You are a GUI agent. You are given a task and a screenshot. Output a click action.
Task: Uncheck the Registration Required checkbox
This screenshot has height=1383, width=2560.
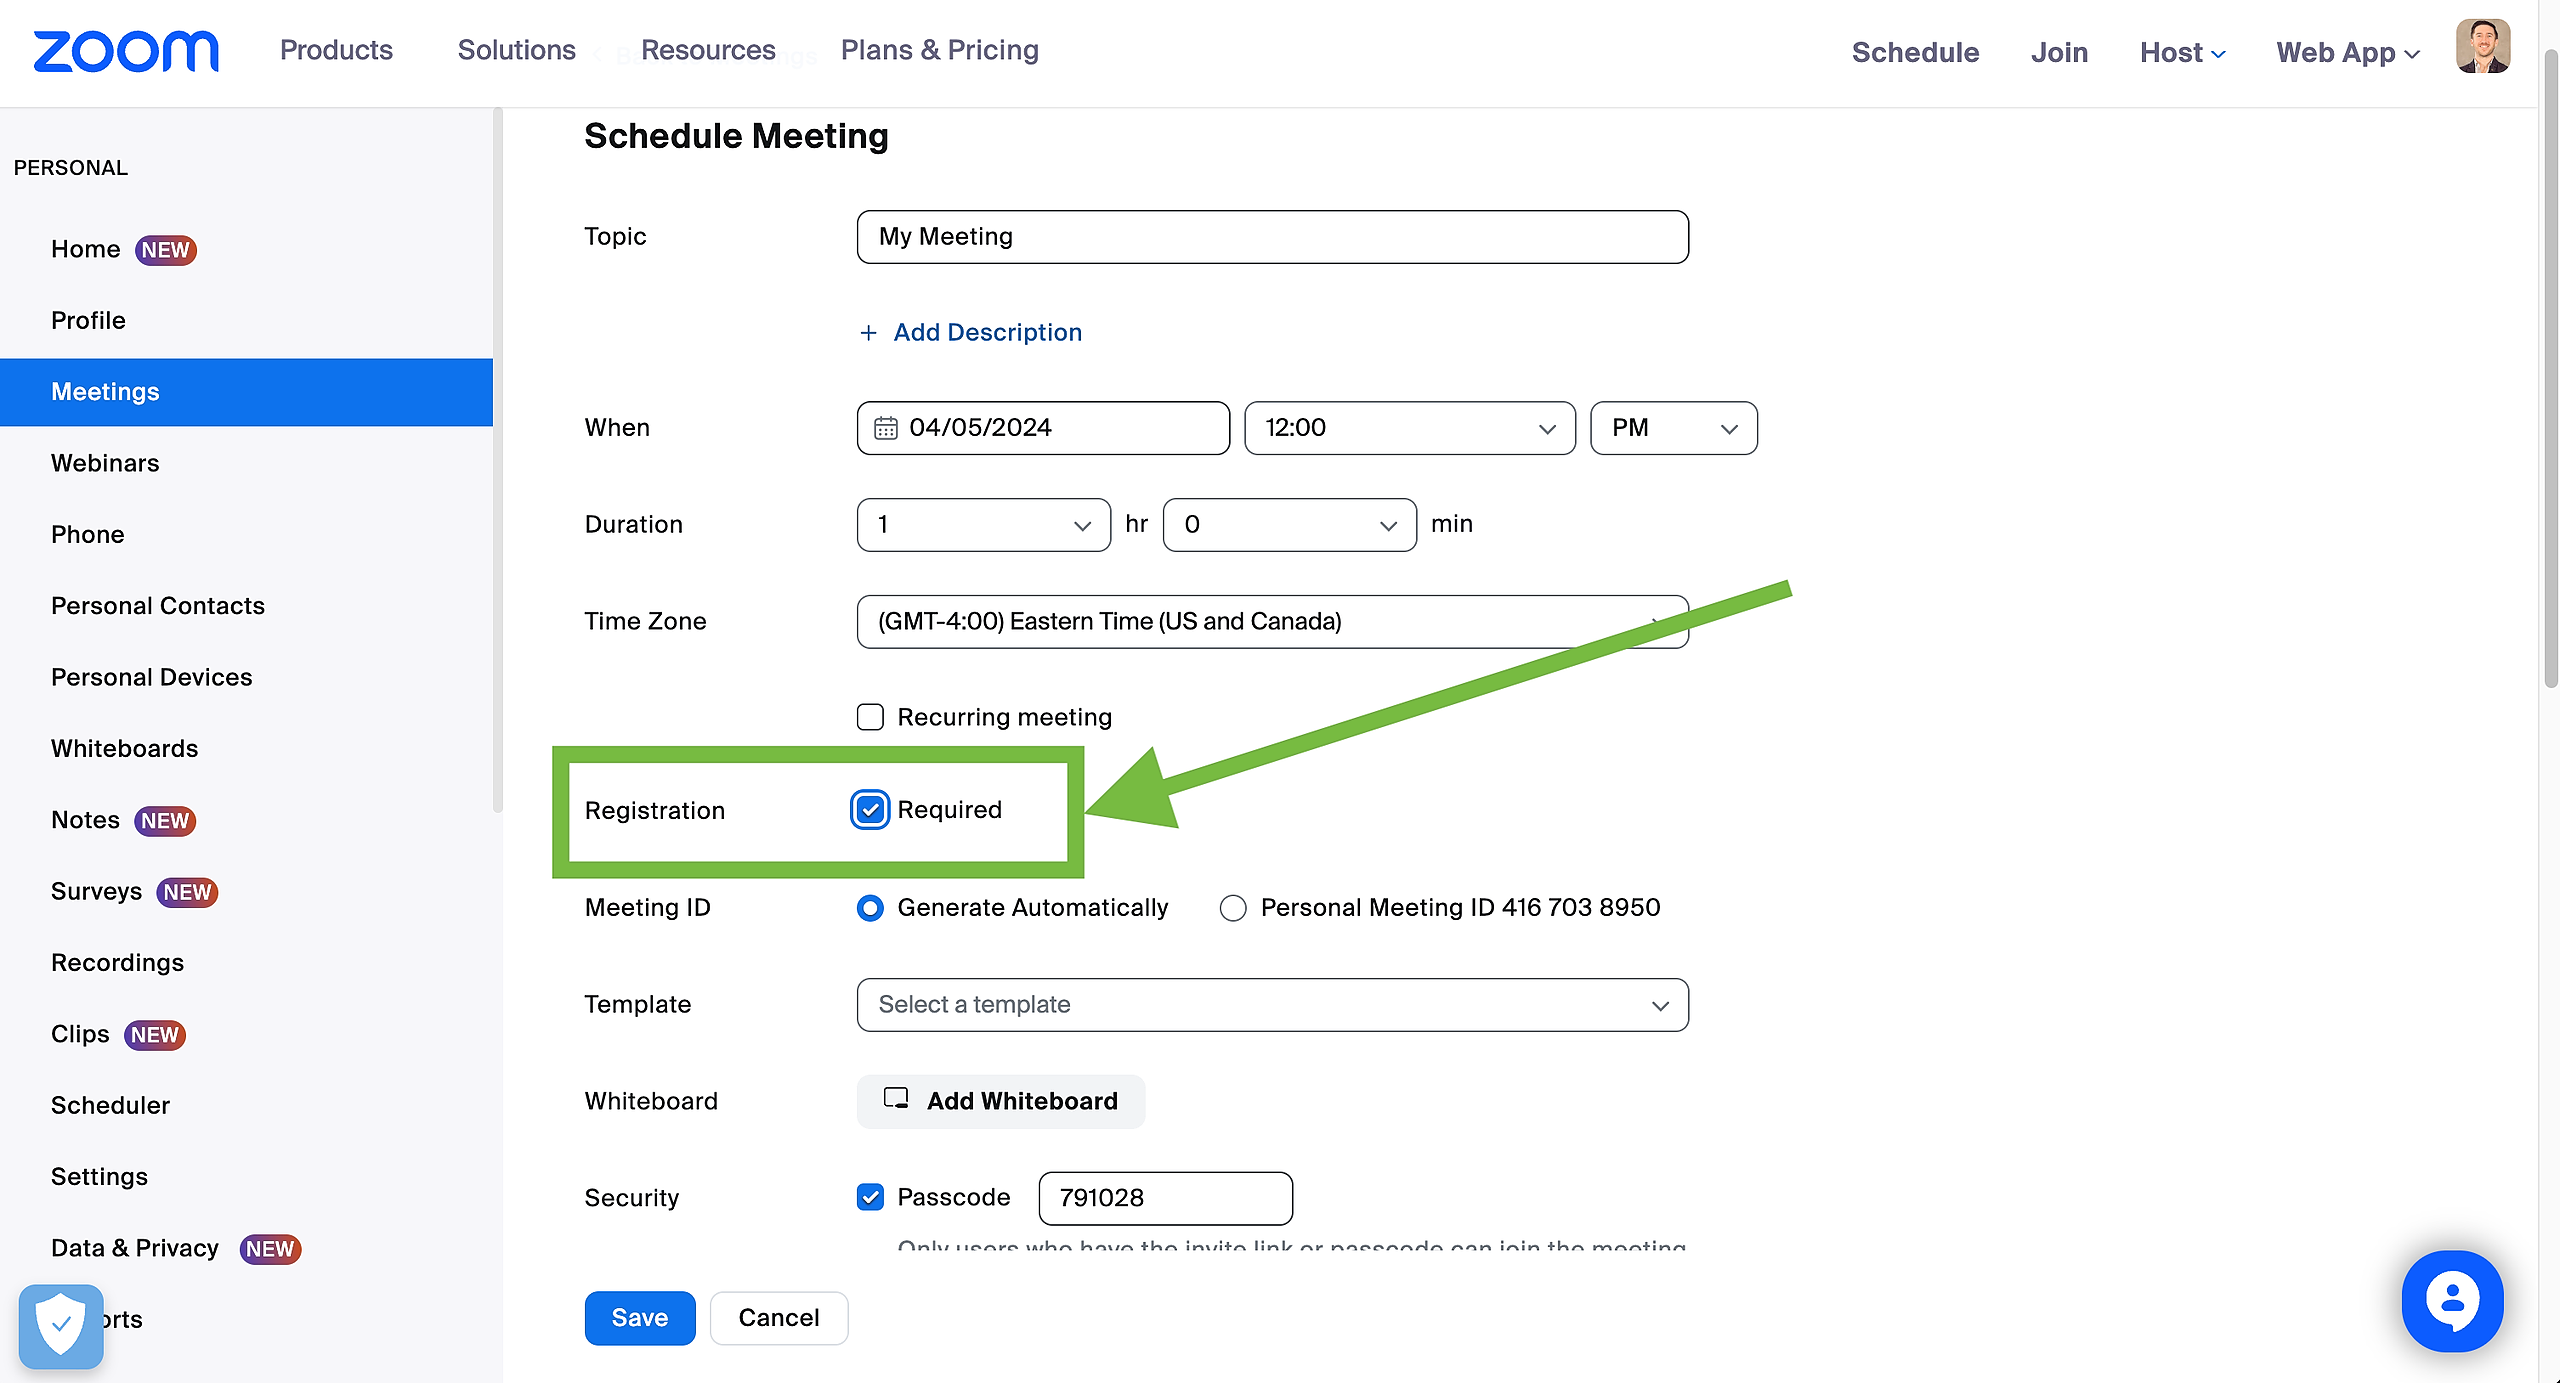click(870, 809)
